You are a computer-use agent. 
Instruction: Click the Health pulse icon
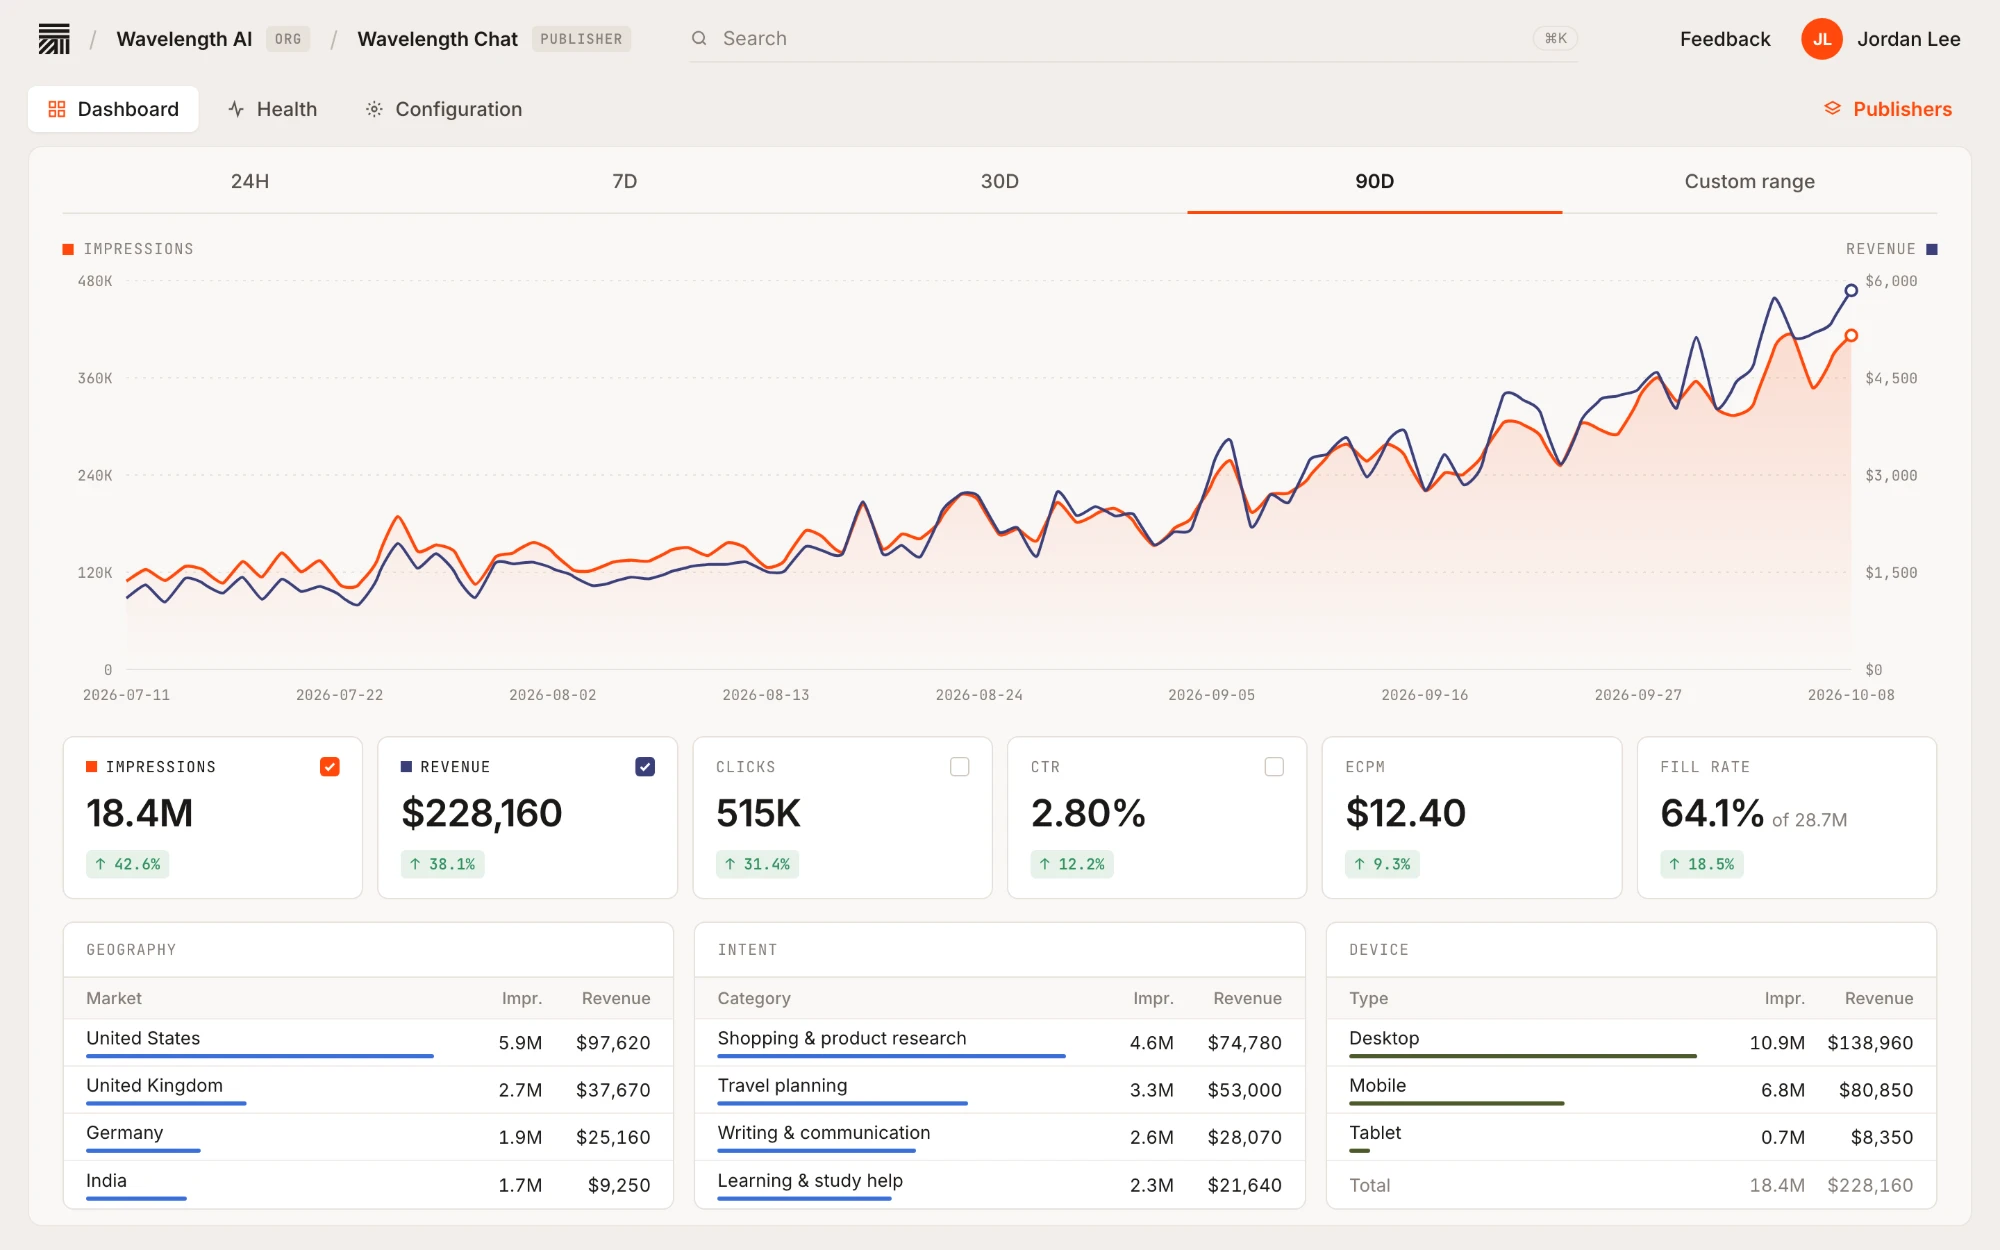[x=236, y=109]
